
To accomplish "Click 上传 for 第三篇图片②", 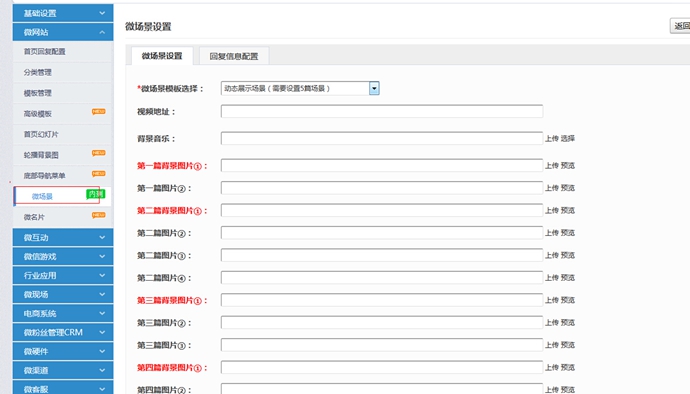I will [x=552, y=323].
